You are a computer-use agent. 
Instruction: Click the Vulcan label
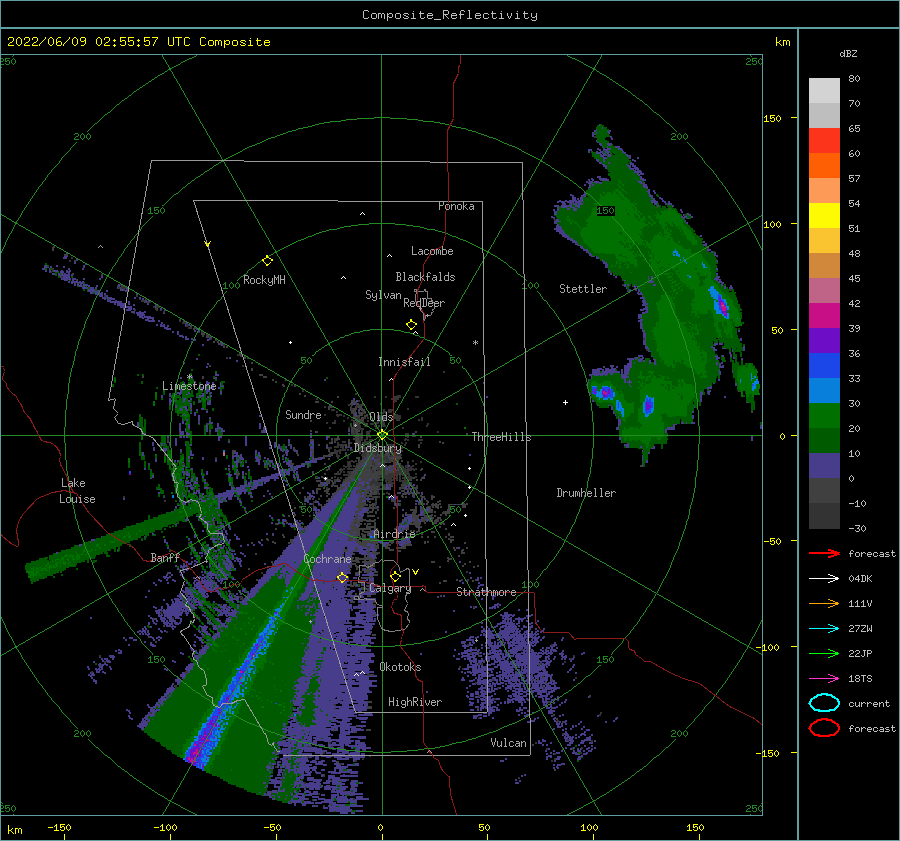[x=508, y=743]
